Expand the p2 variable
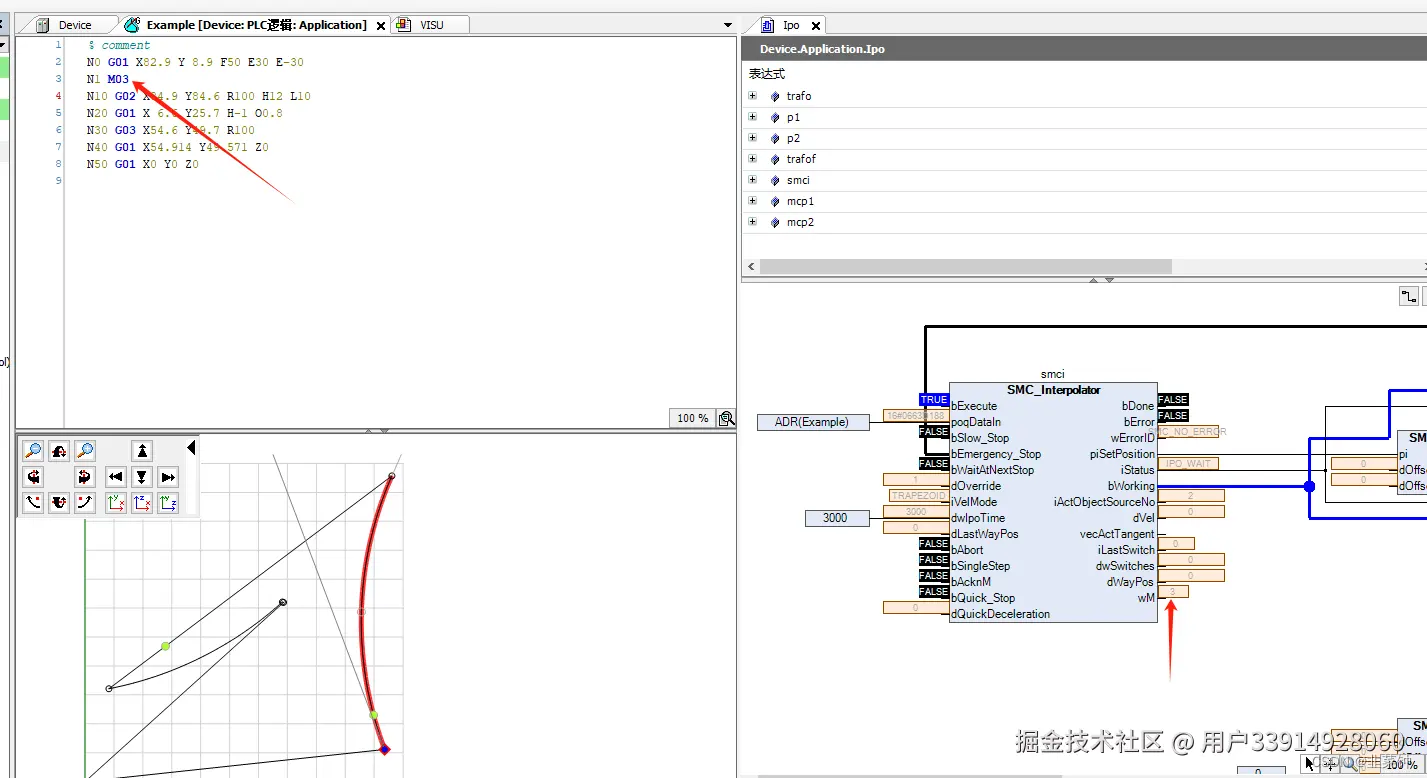 (752, 138)
